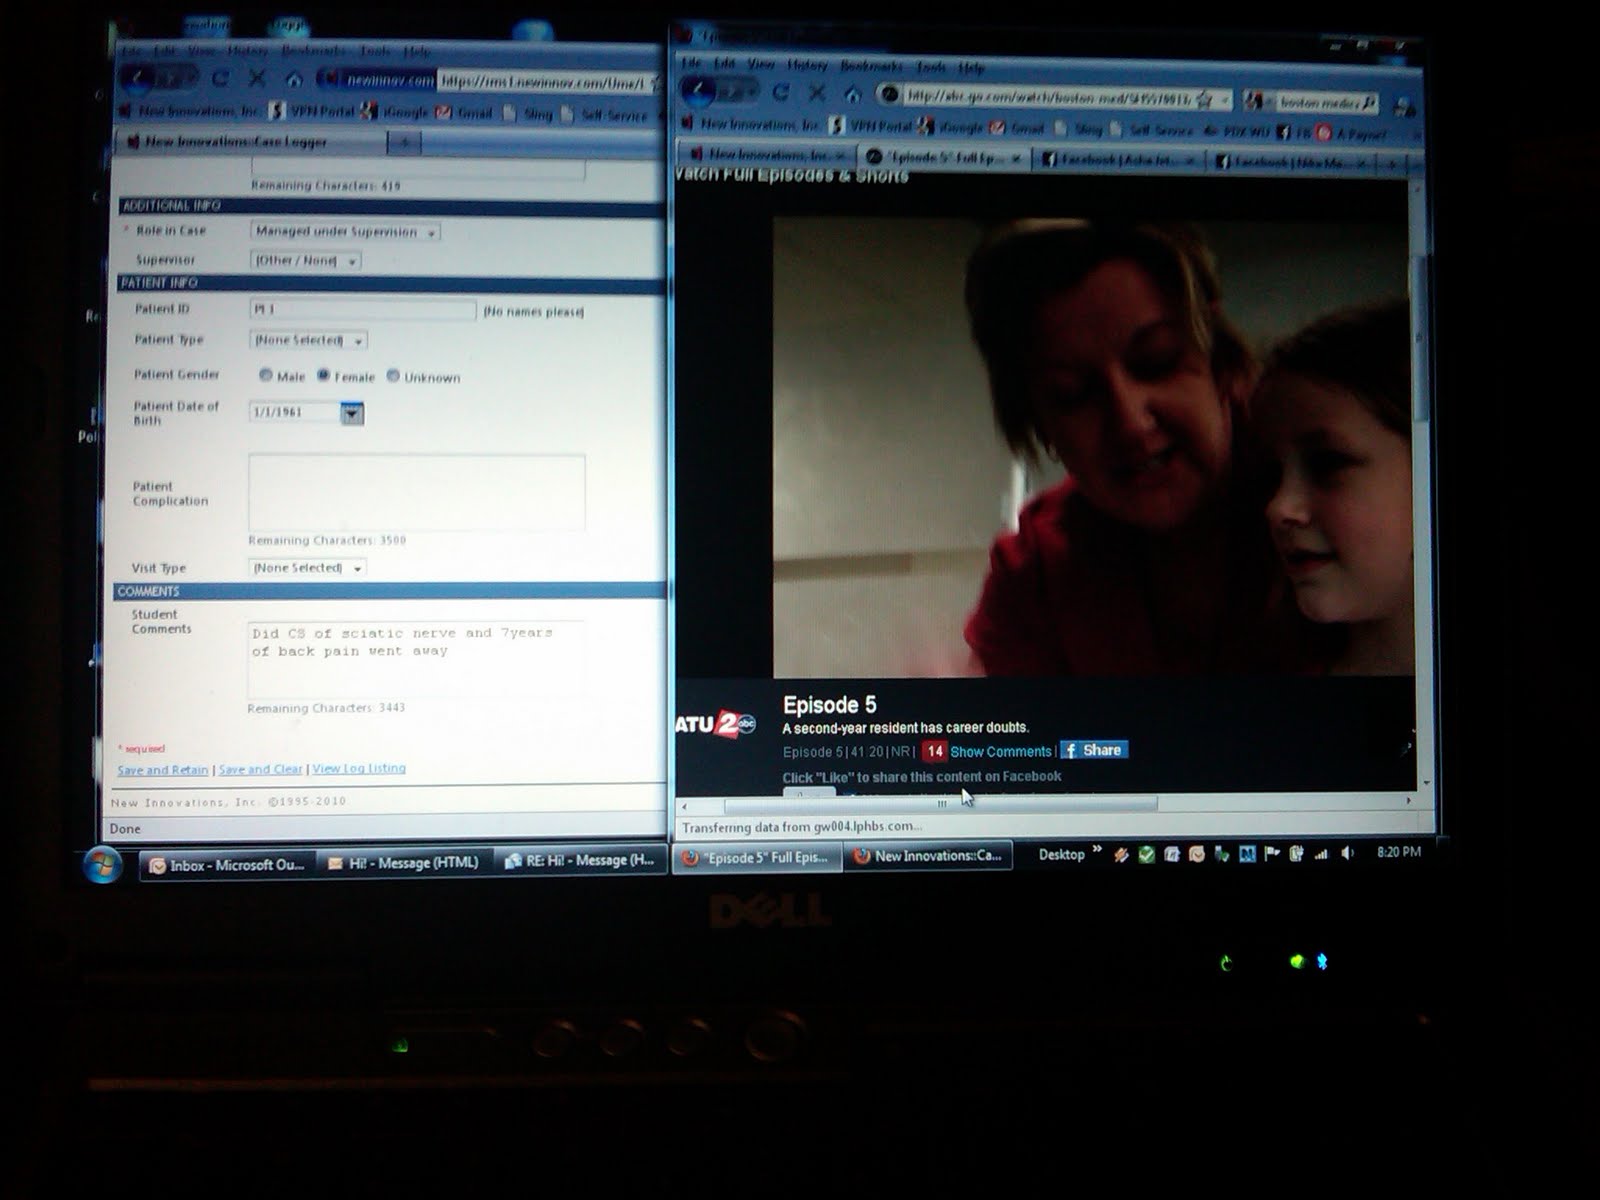The height and width of the screenshot is (1200, 1600).
Task: Click the 8:20 PM clock on the taskbar
Action: [1398, 852]
